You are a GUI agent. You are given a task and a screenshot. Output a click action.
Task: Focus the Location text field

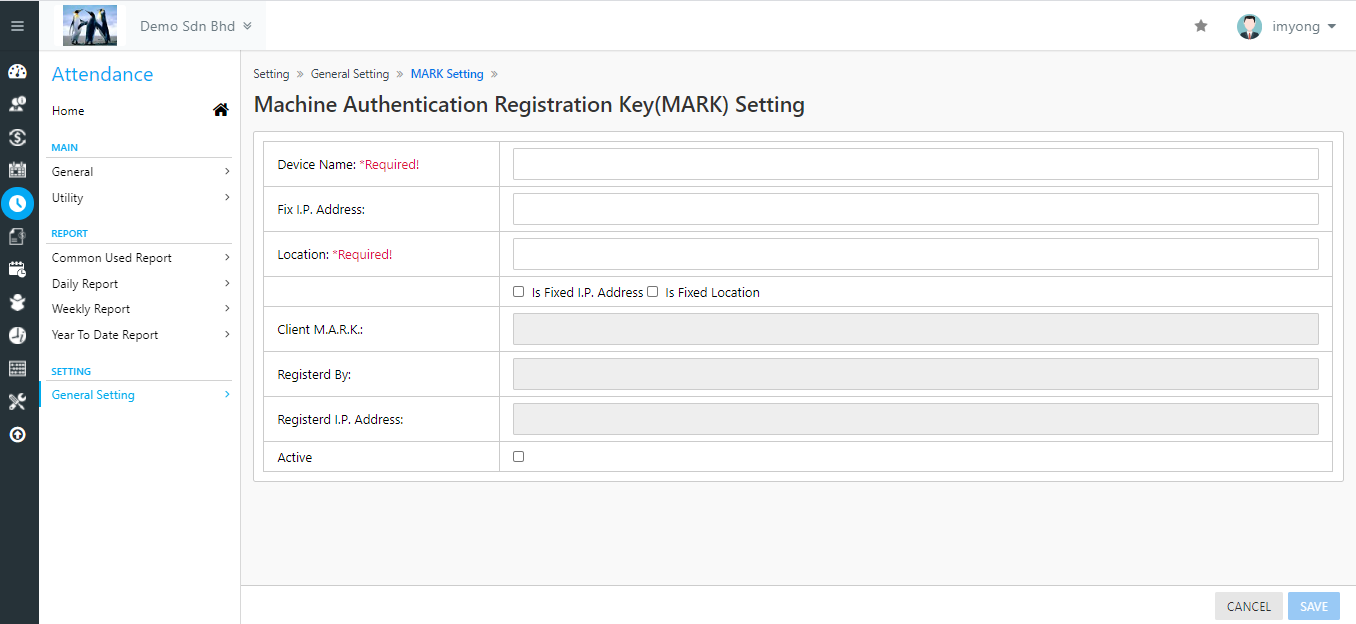(915, 254)
